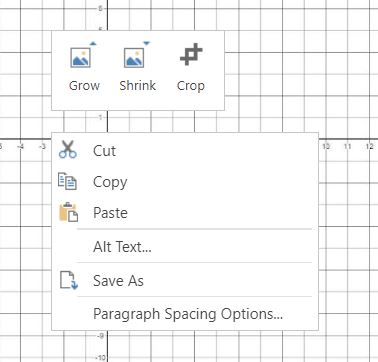Click the Shrink text label
The width and height of the screenshot is (378, 362).
coord(137,86)
